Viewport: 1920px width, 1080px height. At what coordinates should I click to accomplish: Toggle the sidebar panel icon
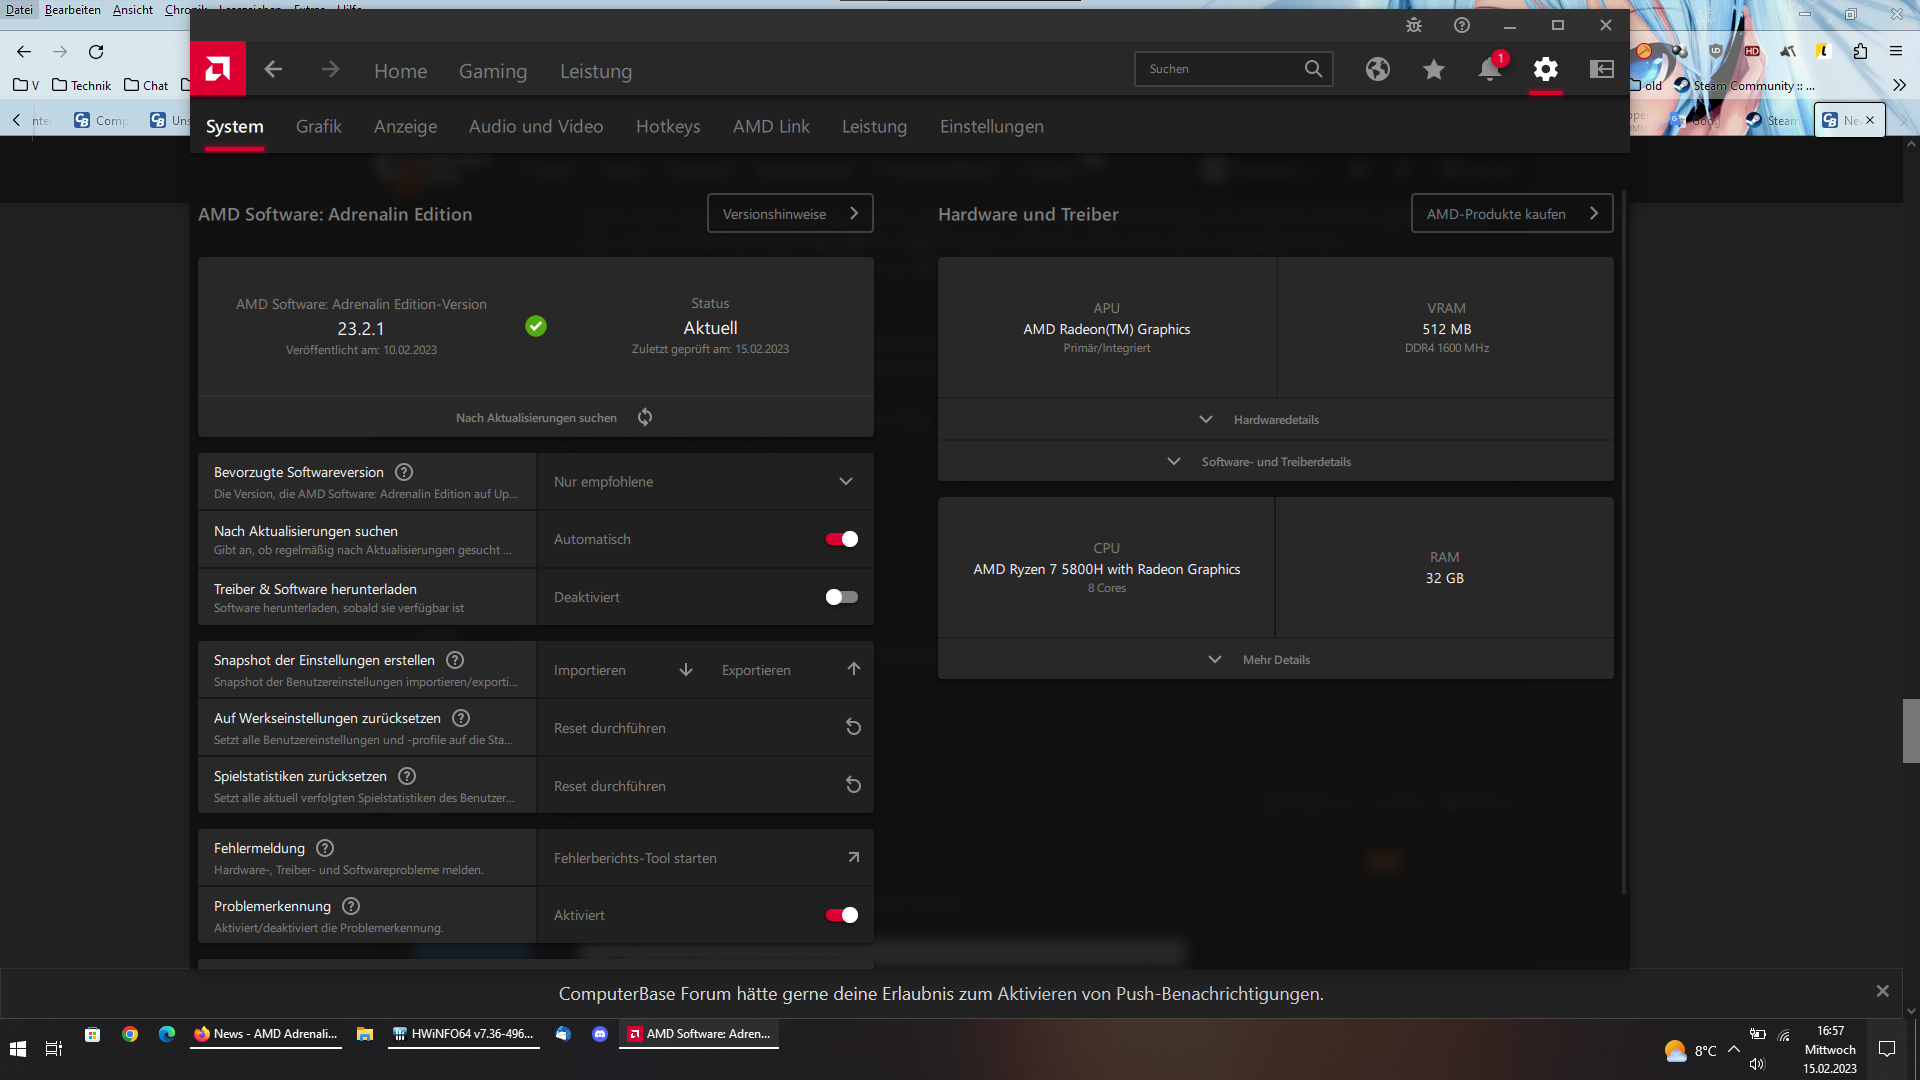[x=1601, y=69]
